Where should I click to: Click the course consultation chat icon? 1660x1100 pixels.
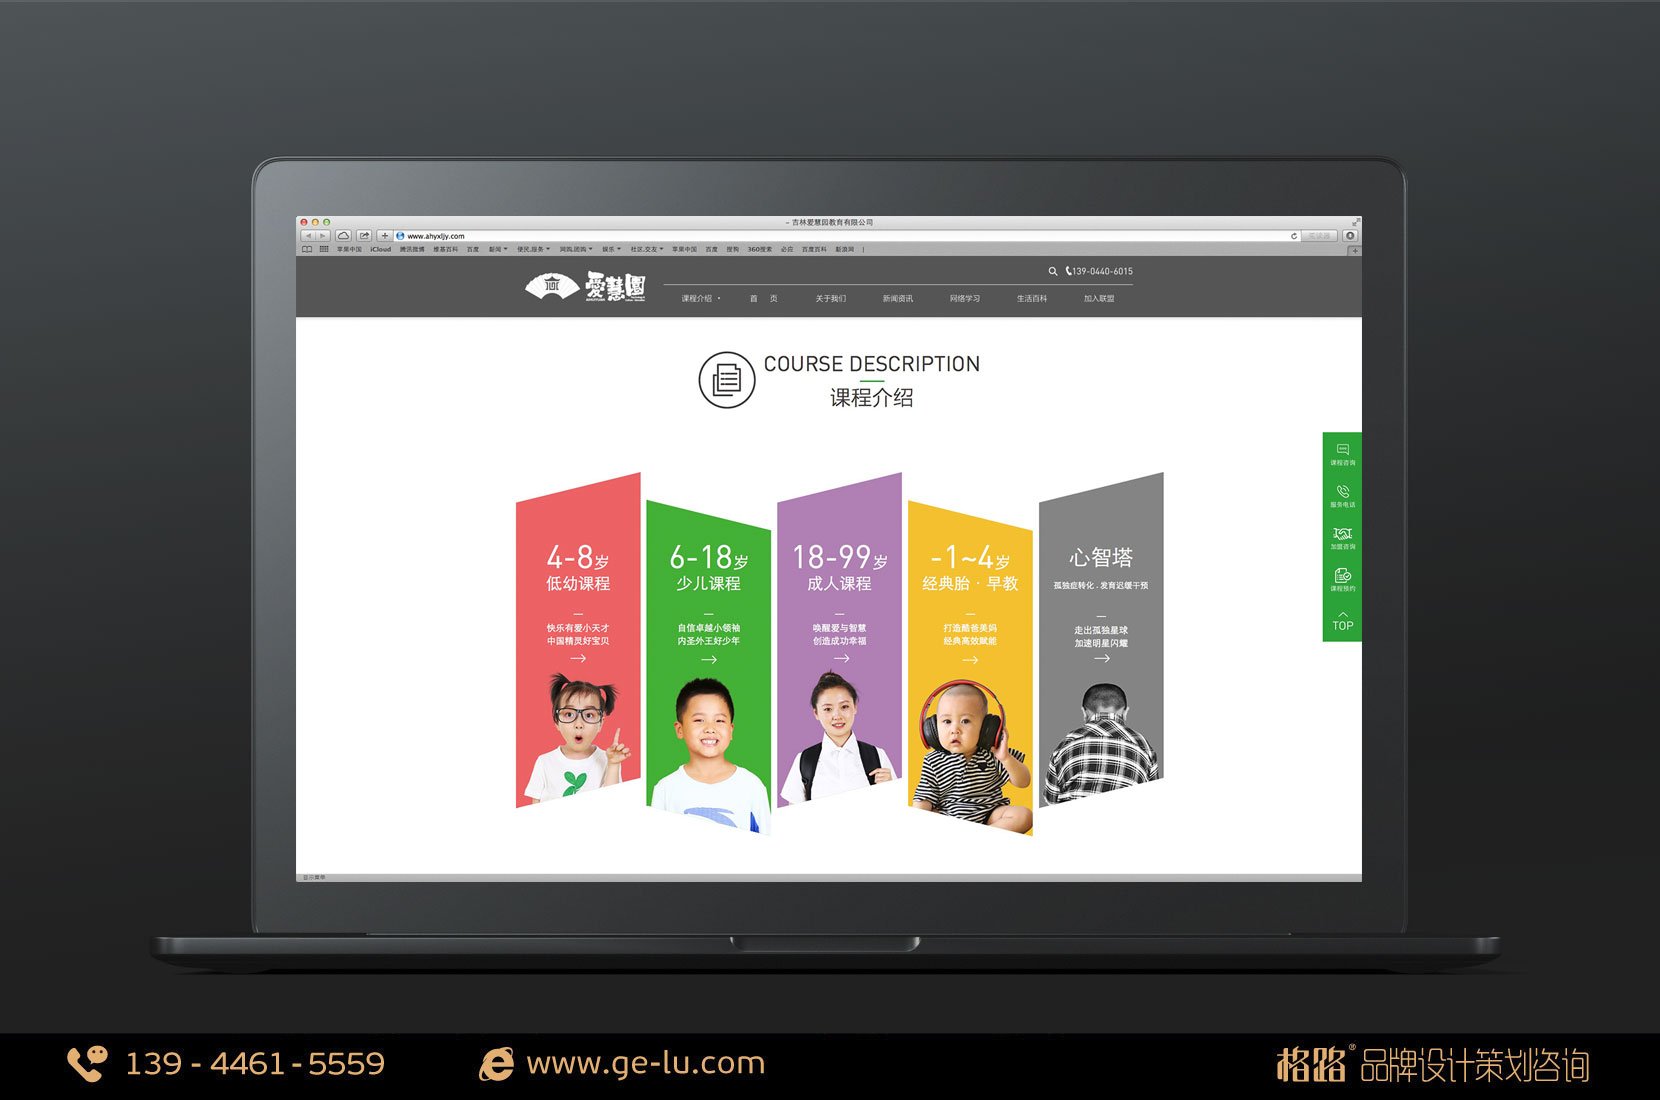pos(1342,450)
